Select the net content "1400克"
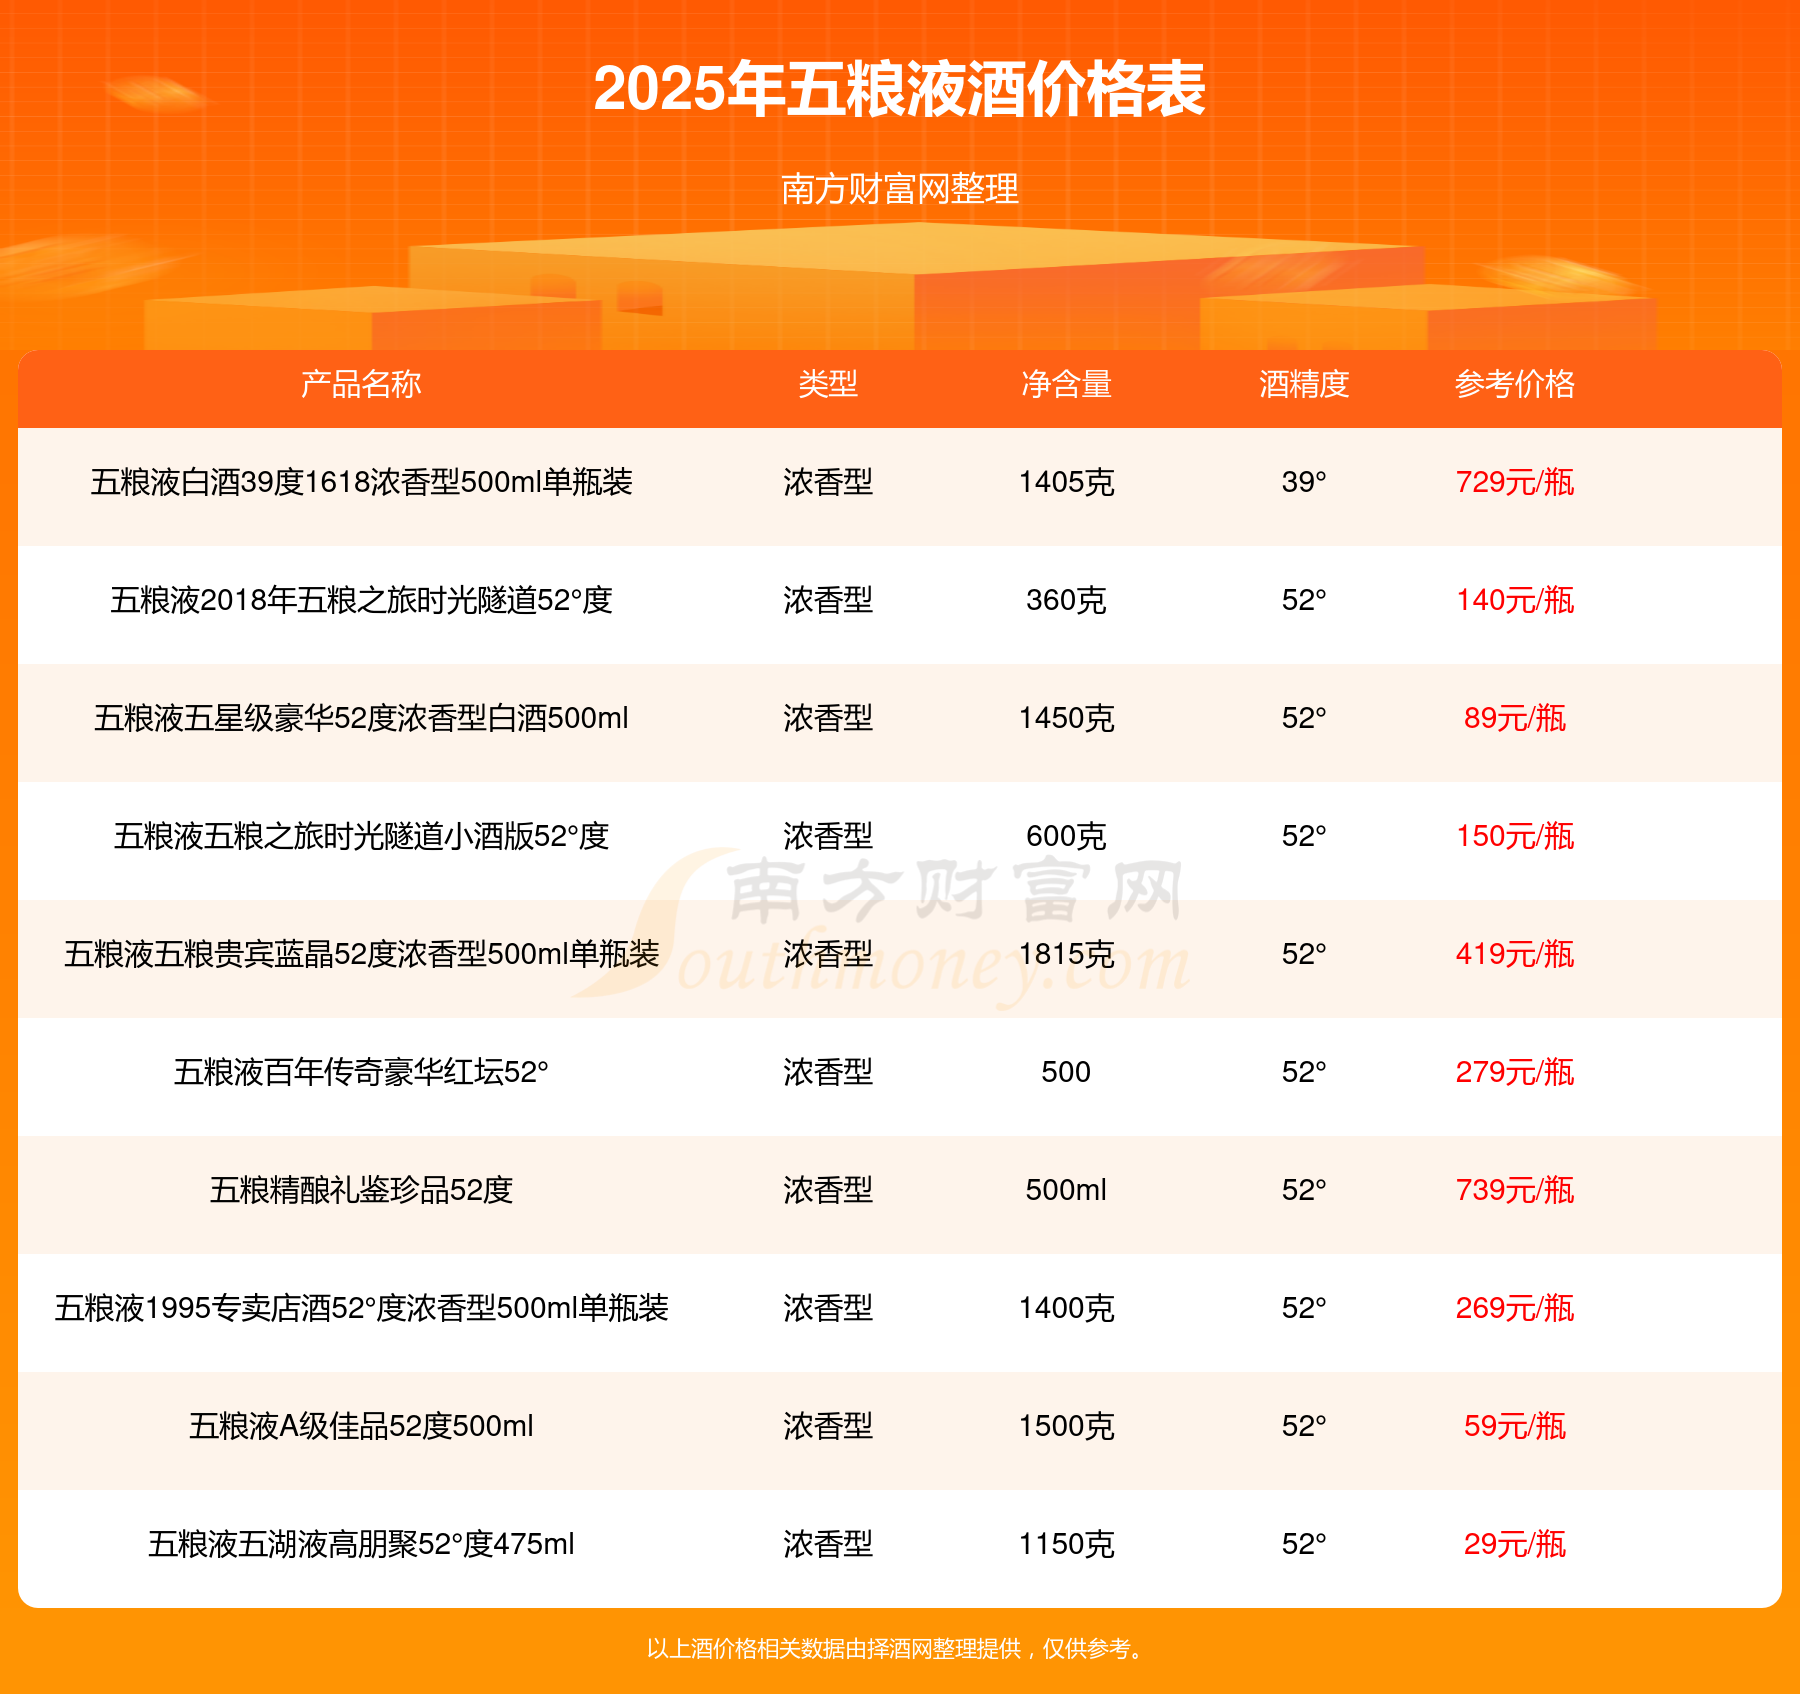This screenshot has width=1800, height=1694. click(x=1066, y=1308)
